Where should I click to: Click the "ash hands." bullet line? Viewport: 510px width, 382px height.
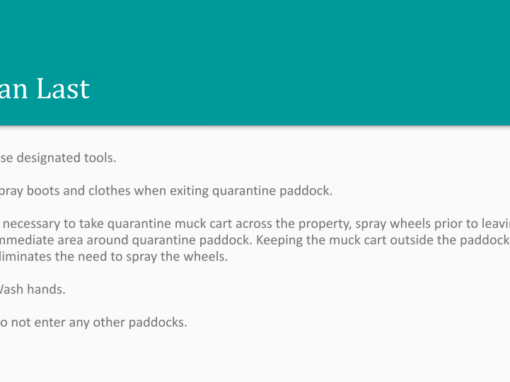[x=33, y=289]
